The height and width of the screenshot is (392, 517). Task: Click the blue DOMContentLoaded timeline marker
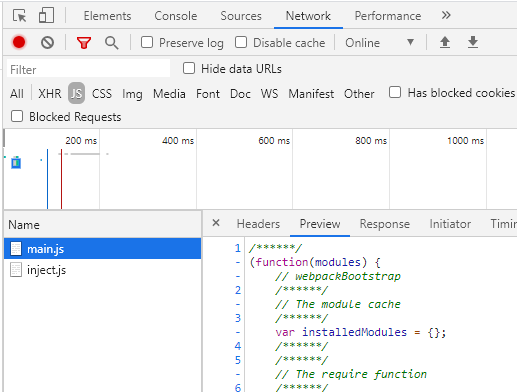(48, 179)
